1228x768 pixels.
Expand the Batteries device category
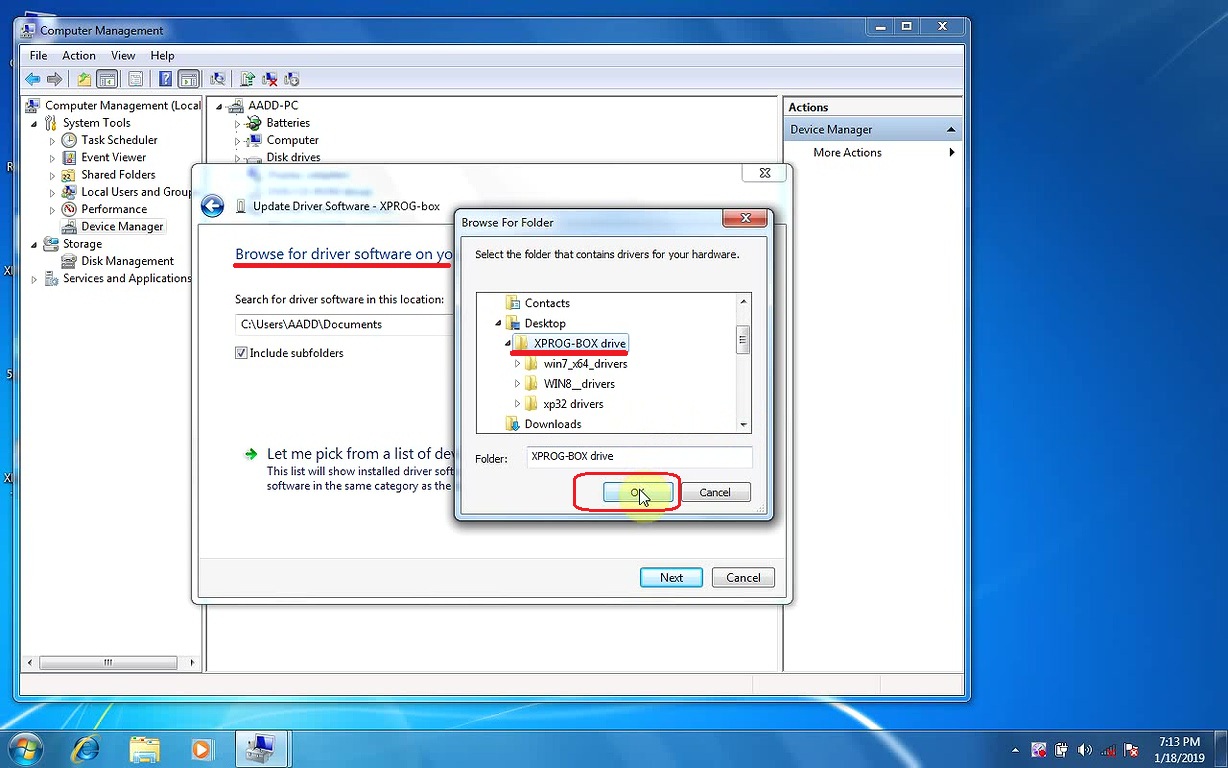[x=237, y=124]
